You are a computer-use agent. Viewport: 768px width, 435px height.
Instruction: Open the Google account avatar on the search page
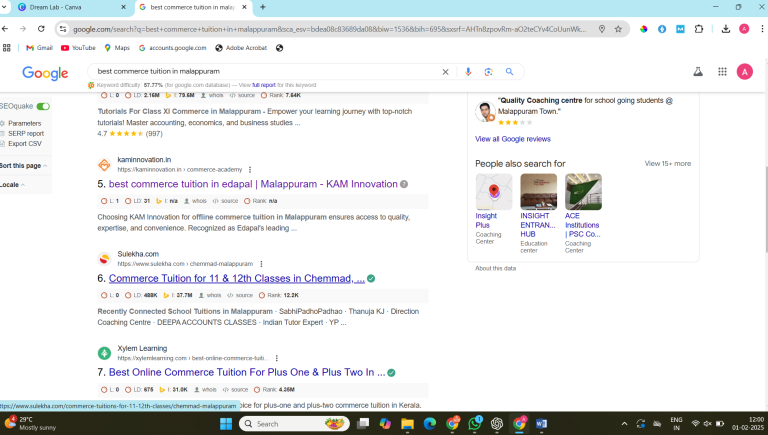tap(744, 72)
